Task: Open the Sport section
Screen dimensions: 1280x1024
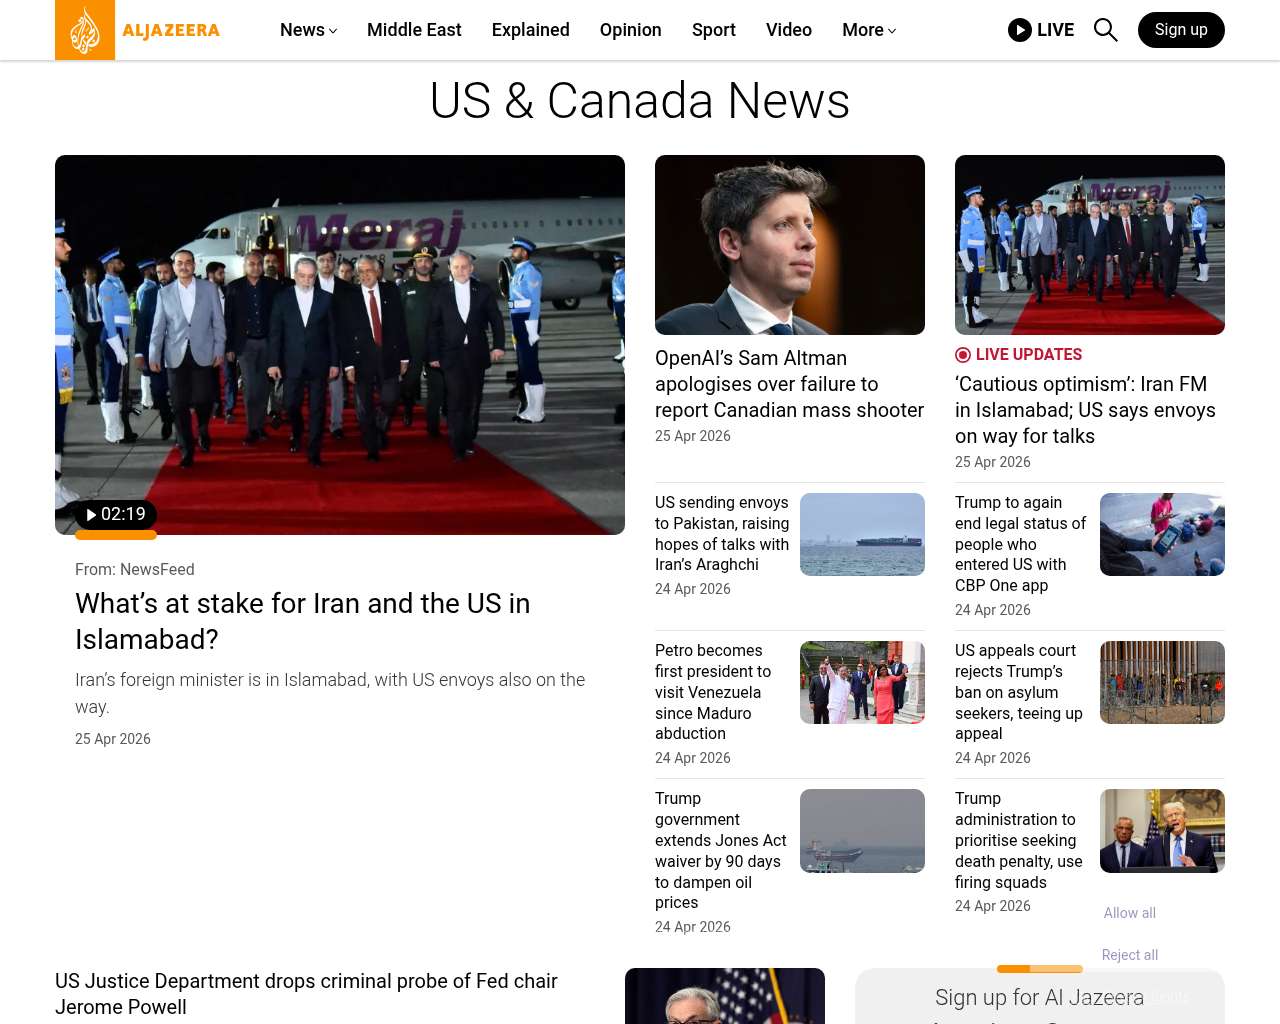Action: pyautogui.click(x=713, y=30)
